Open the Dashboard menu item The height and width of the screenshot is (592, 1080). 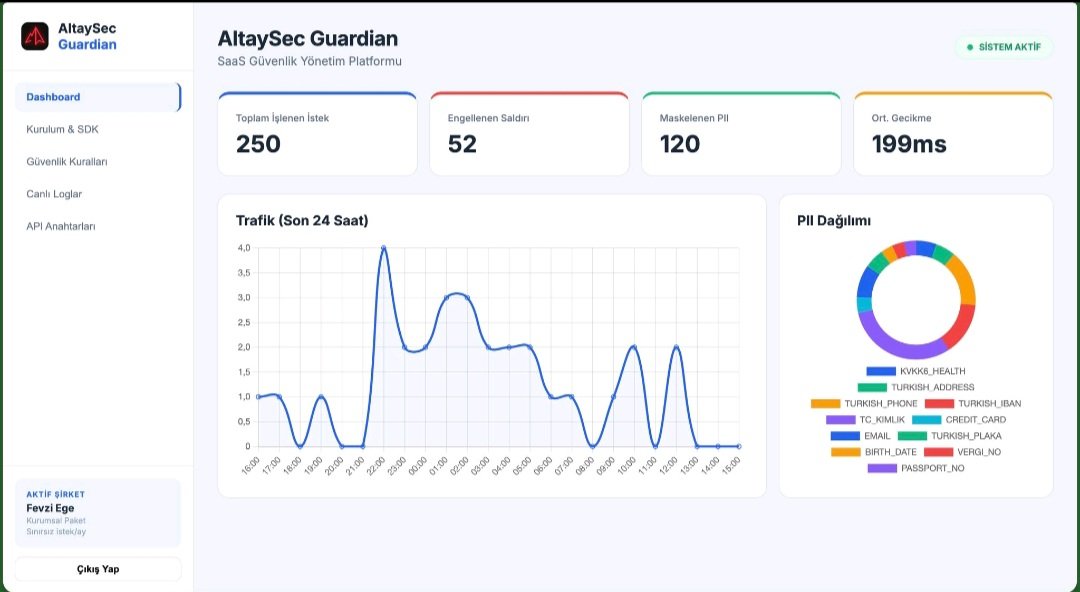[x=98, y=97]
